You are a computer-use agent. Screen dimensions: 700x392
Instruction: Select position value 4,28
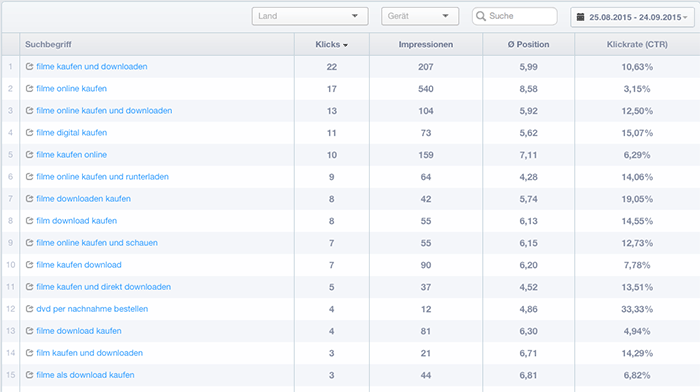[x=529, y=177]
